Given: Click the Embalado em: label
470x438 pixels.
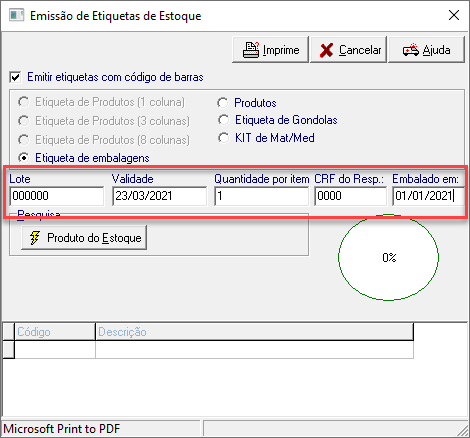Looking at the screenshot, I should click(425, 179).
